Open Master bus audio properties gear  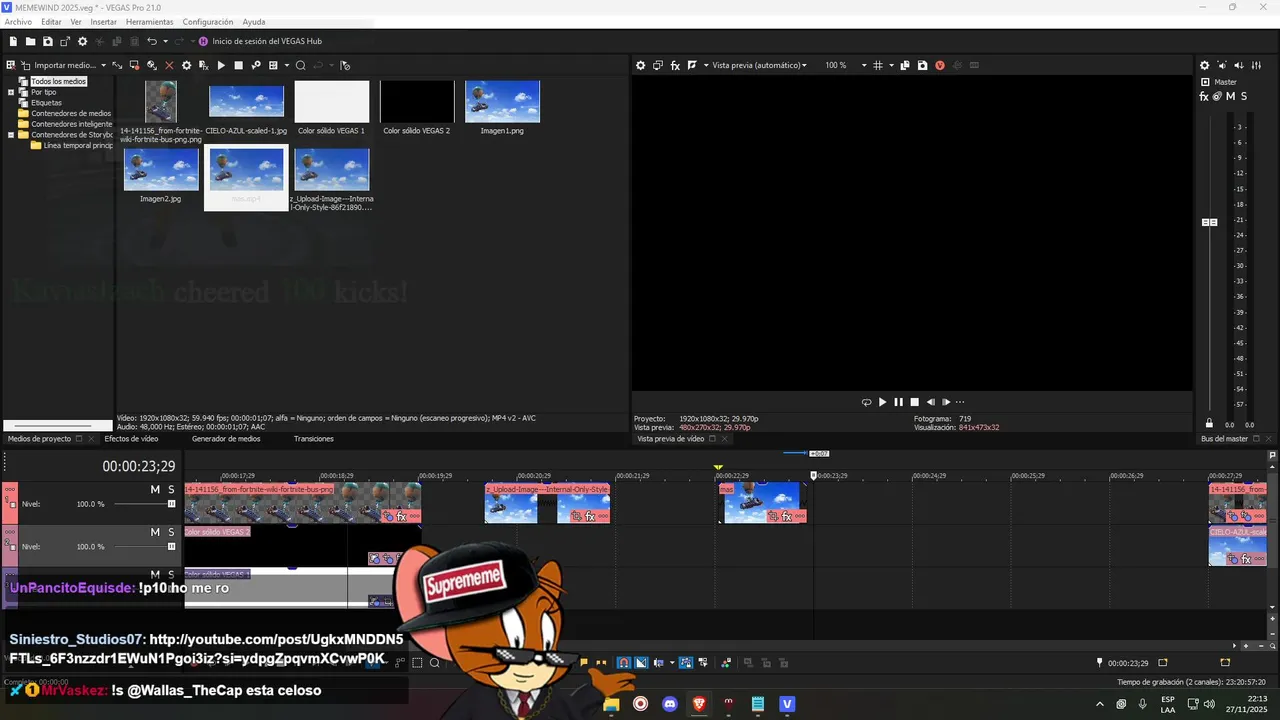[1205, 65]
